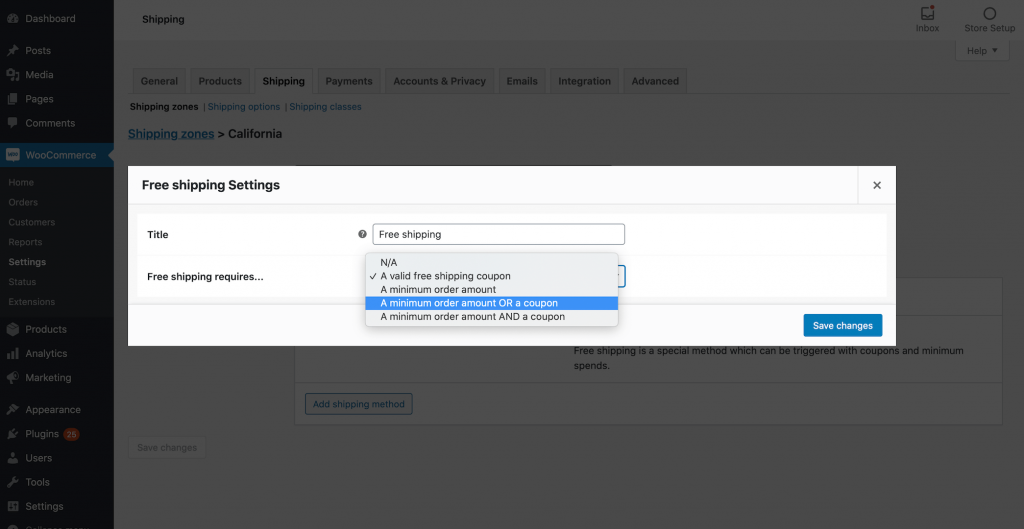Open Analytics from the sidebar icon
The height and width of the screenshot is (529, 1024).
(x=12, y=353)
